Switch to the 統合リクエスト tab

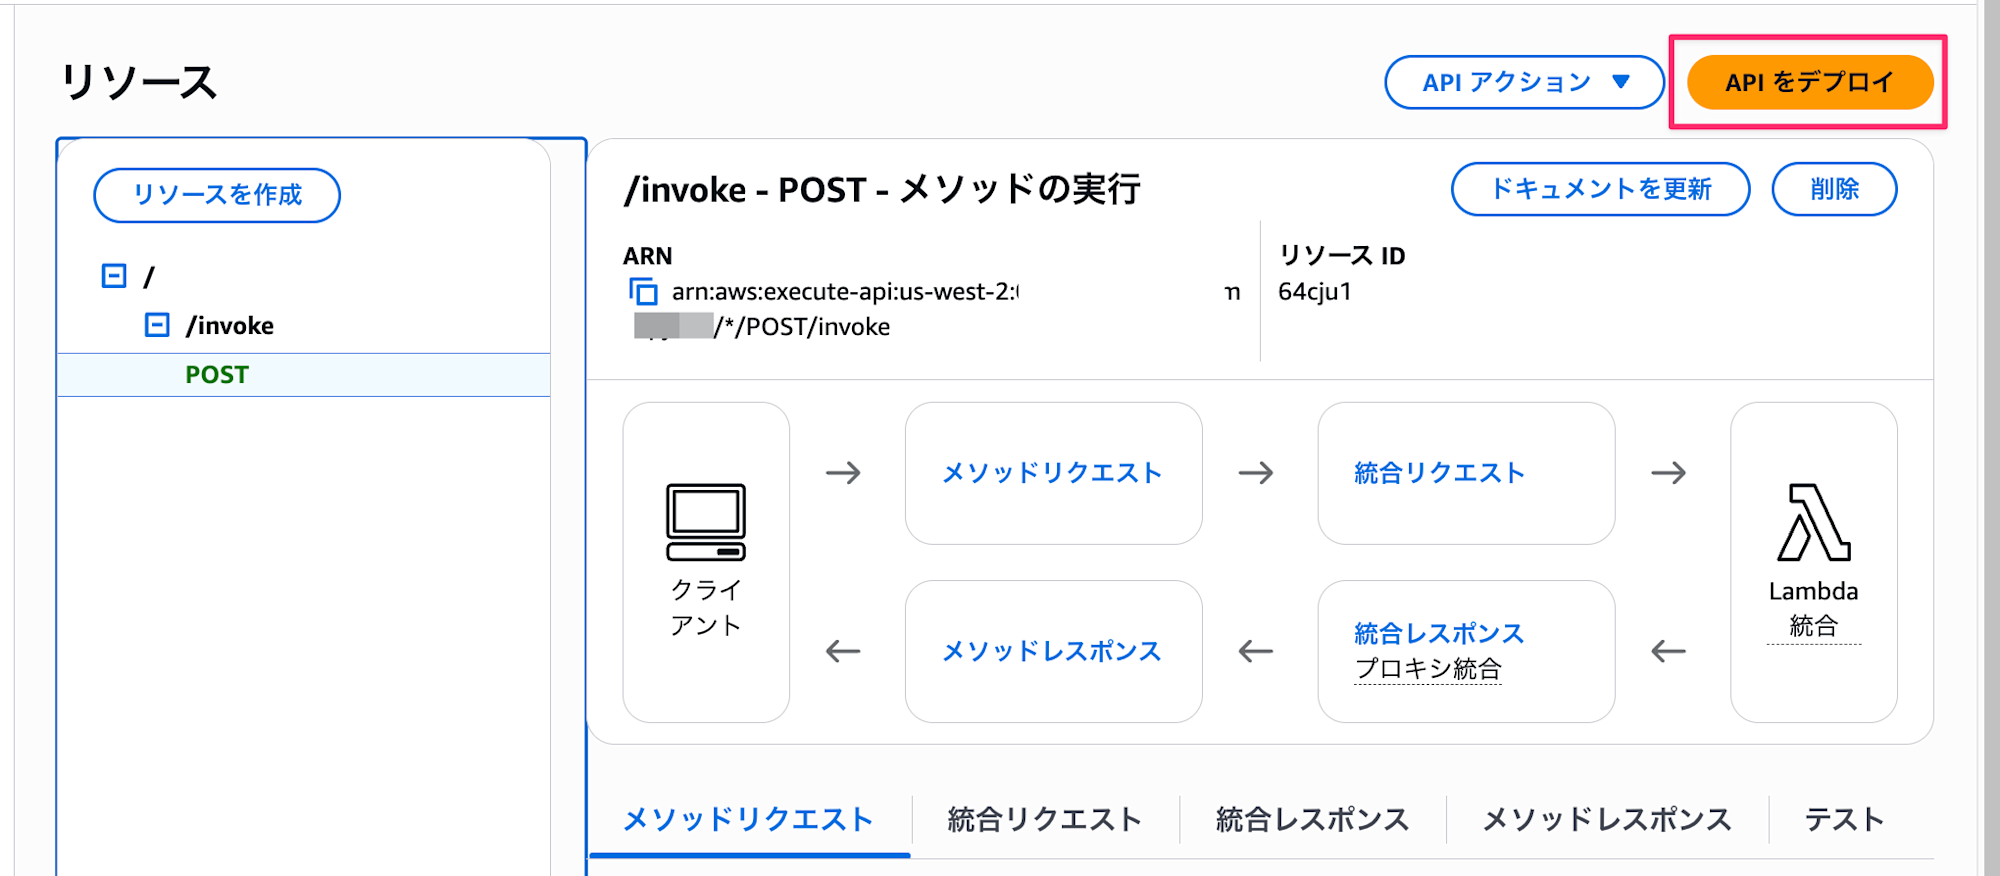(1044, 820)
